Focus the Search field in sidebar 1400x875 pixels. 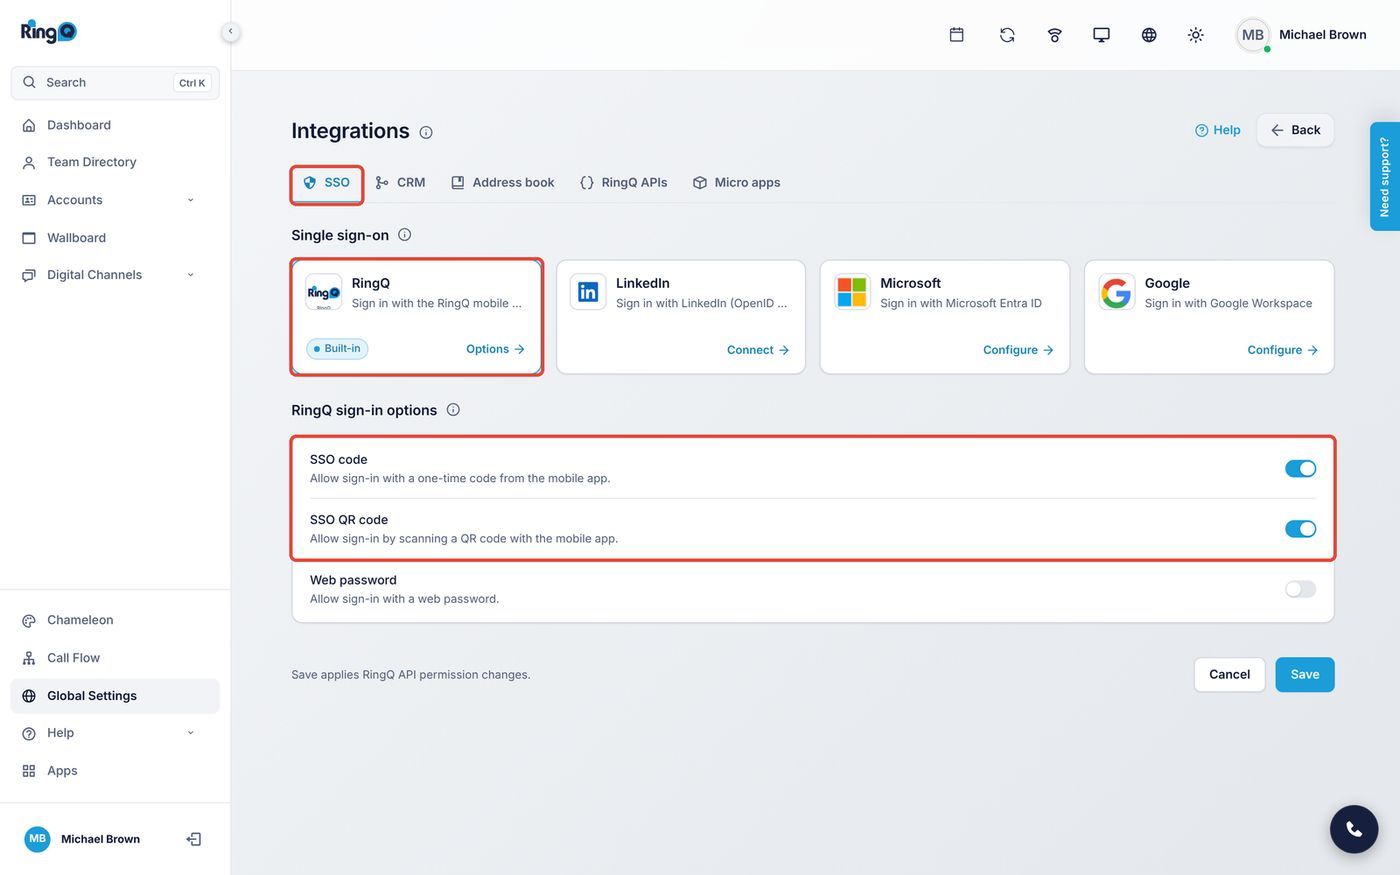(115, 83)
